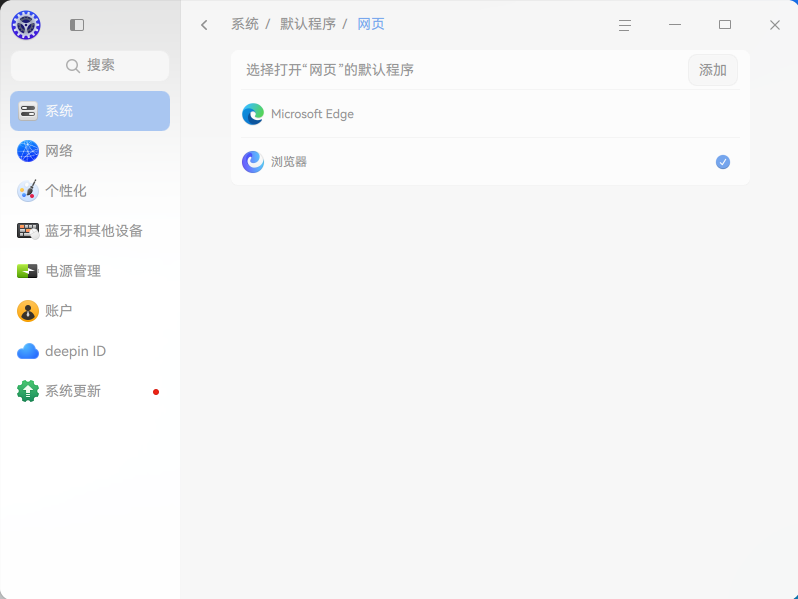Navigate to 系统 in breadcrumb
The image size is (798, 599).
[245, 24]
